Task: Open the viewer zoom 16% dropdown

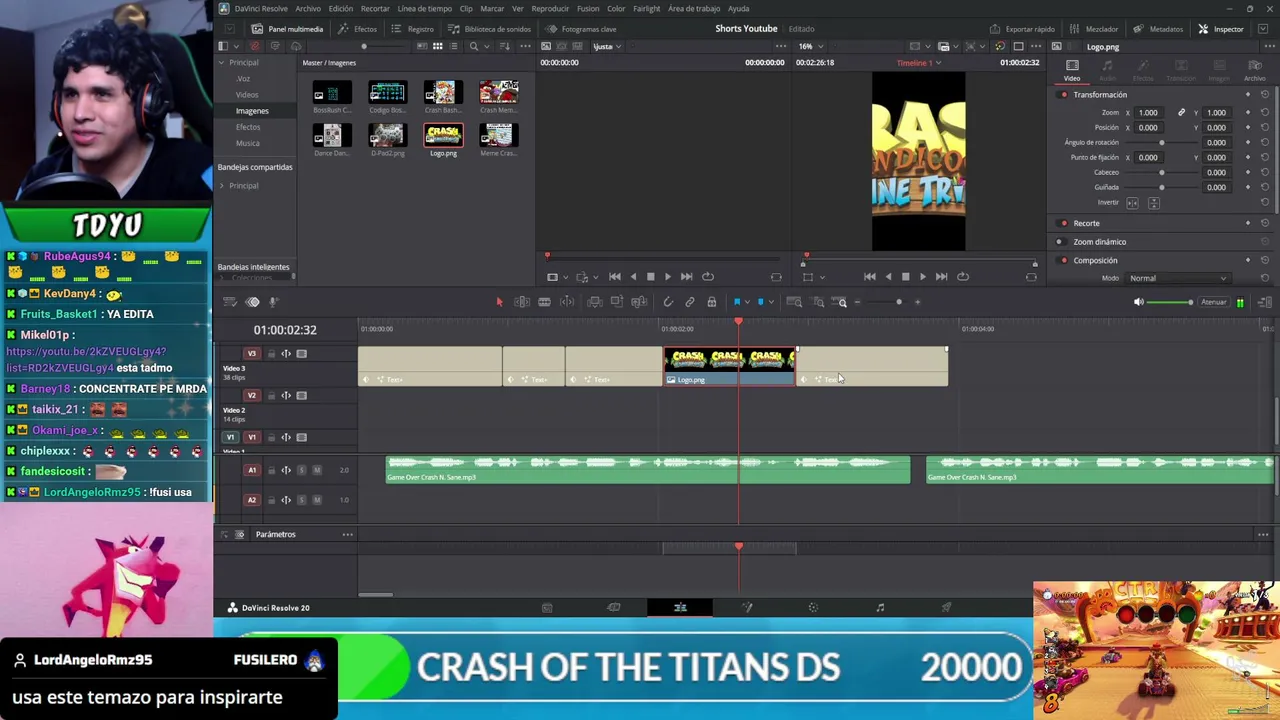Action: pos(810,46)
